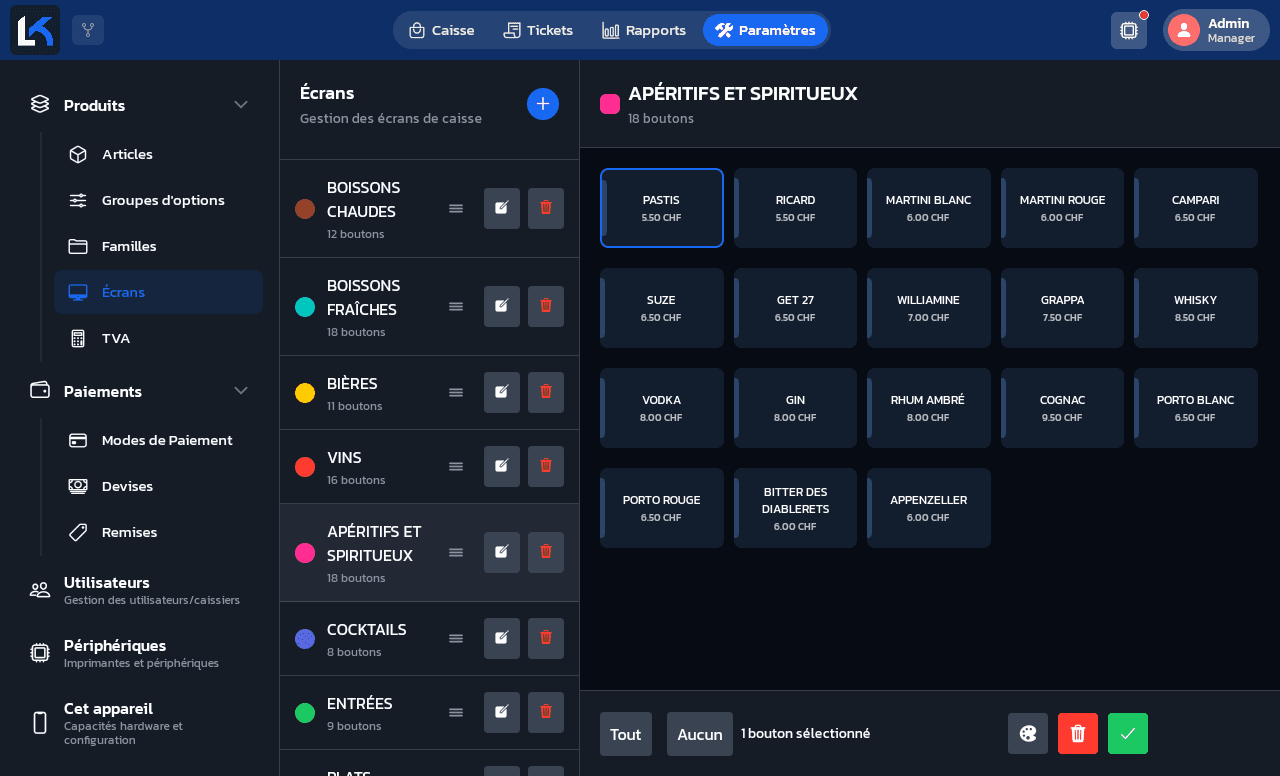Open the Admin Manager profile
The height and width of the screenshot is (776, 1280).
[1216, 30]
